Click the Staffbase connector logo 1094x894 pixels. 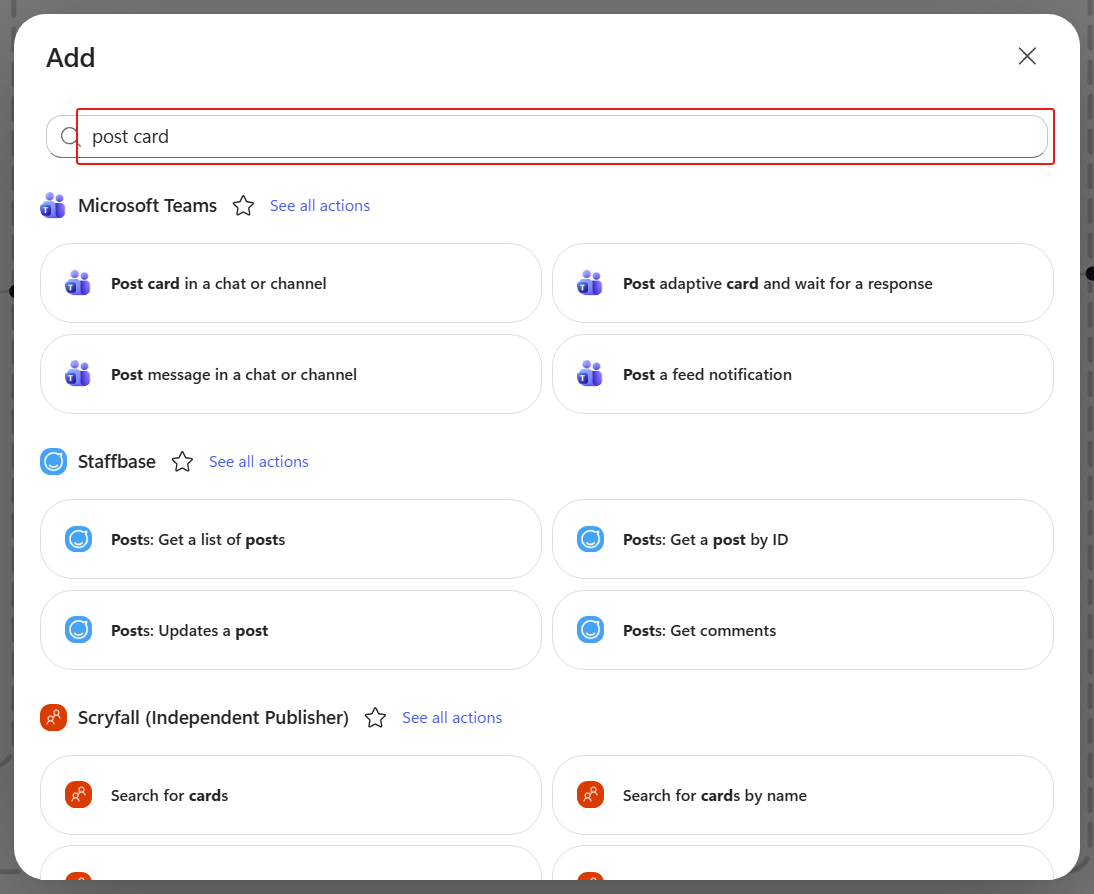tap(53, 462)
